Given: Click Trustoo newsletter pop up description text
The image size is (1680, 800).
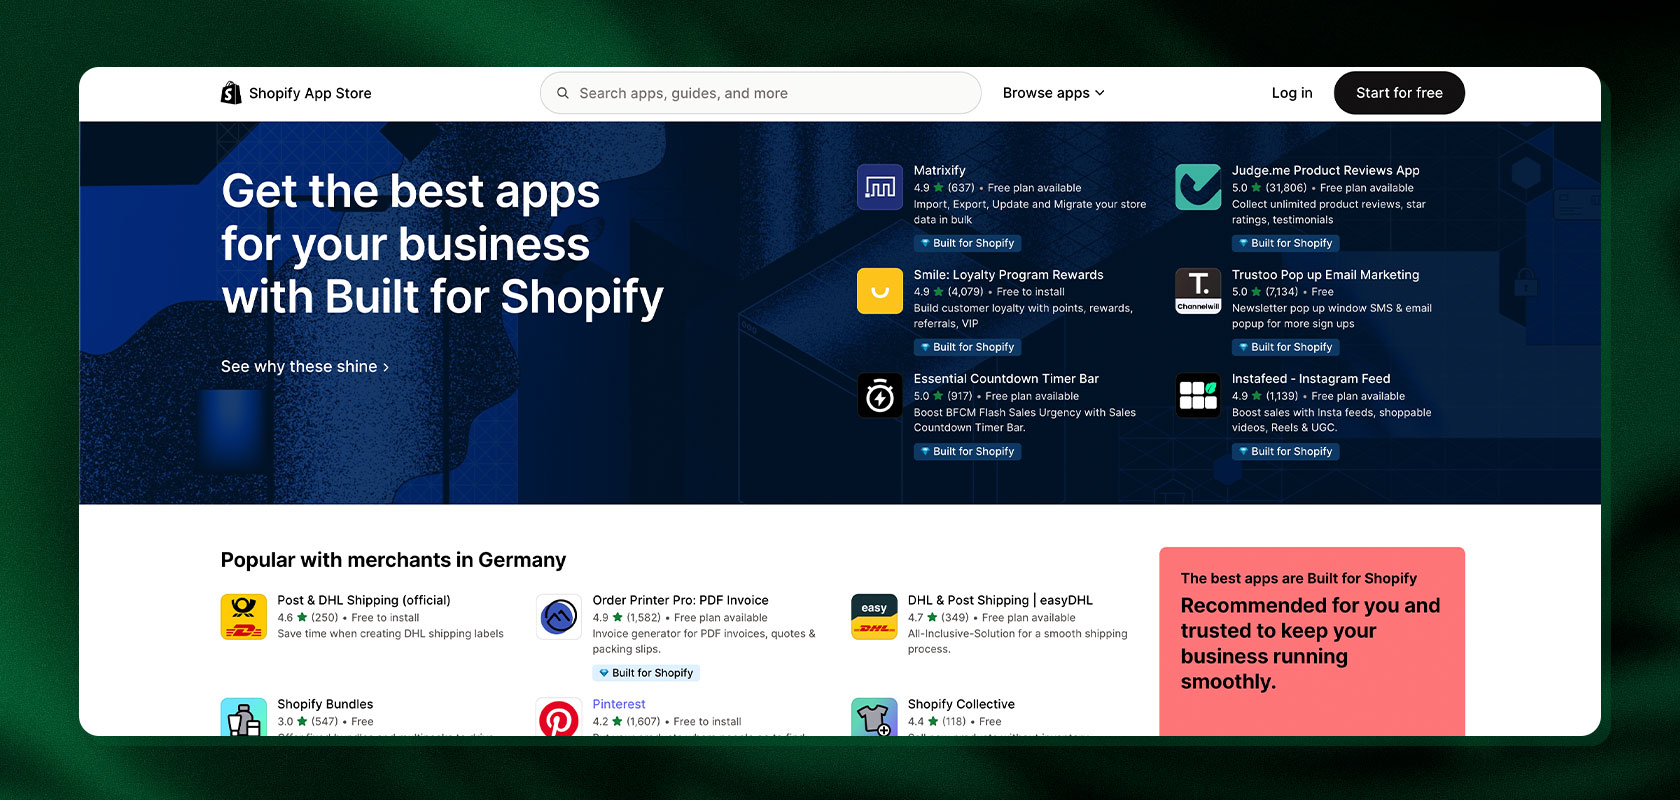Looking at the screenshot, I should pos(1332,316).
